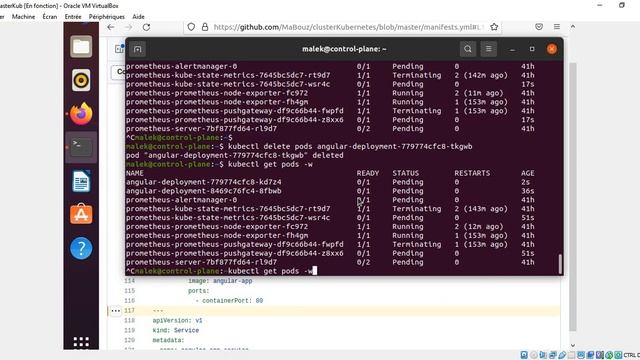640x360 pixels.
Task: Restore the VirtualBox window size
Action: tap(622, 5)
